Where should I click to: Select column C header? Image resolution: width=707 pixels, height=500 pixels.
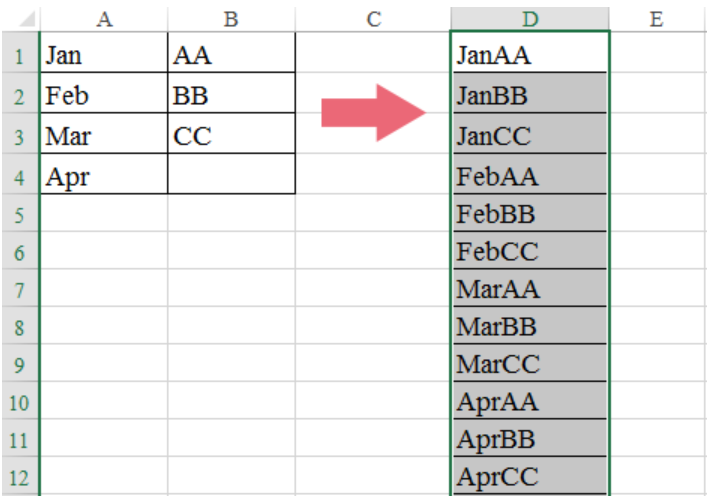pyautogui.click(x=373, y=19)
